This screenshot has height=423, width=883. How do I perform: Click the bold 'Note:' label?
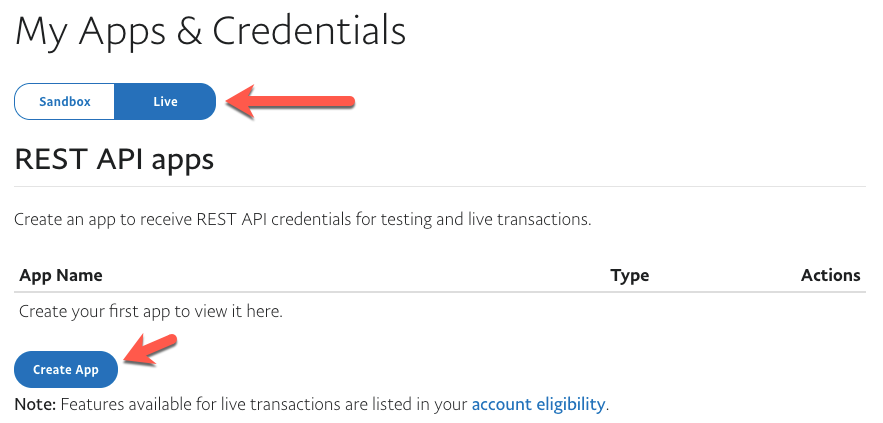pos(36,405)
